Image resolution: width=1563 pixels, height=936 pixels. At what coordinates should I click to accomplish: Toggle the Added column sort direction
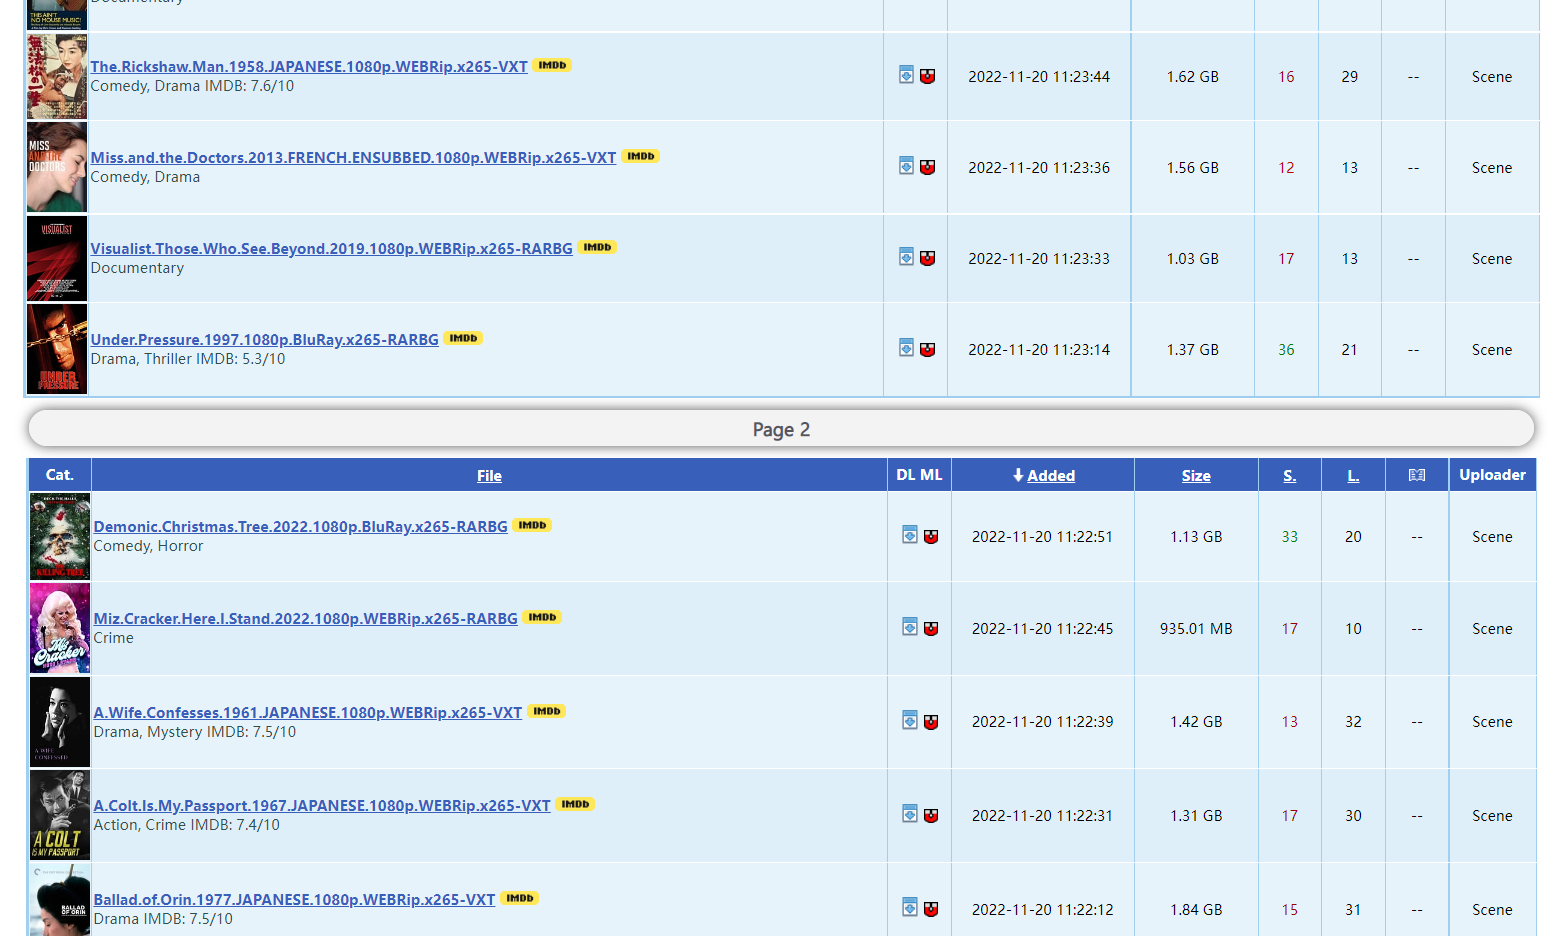(1050, 475)
